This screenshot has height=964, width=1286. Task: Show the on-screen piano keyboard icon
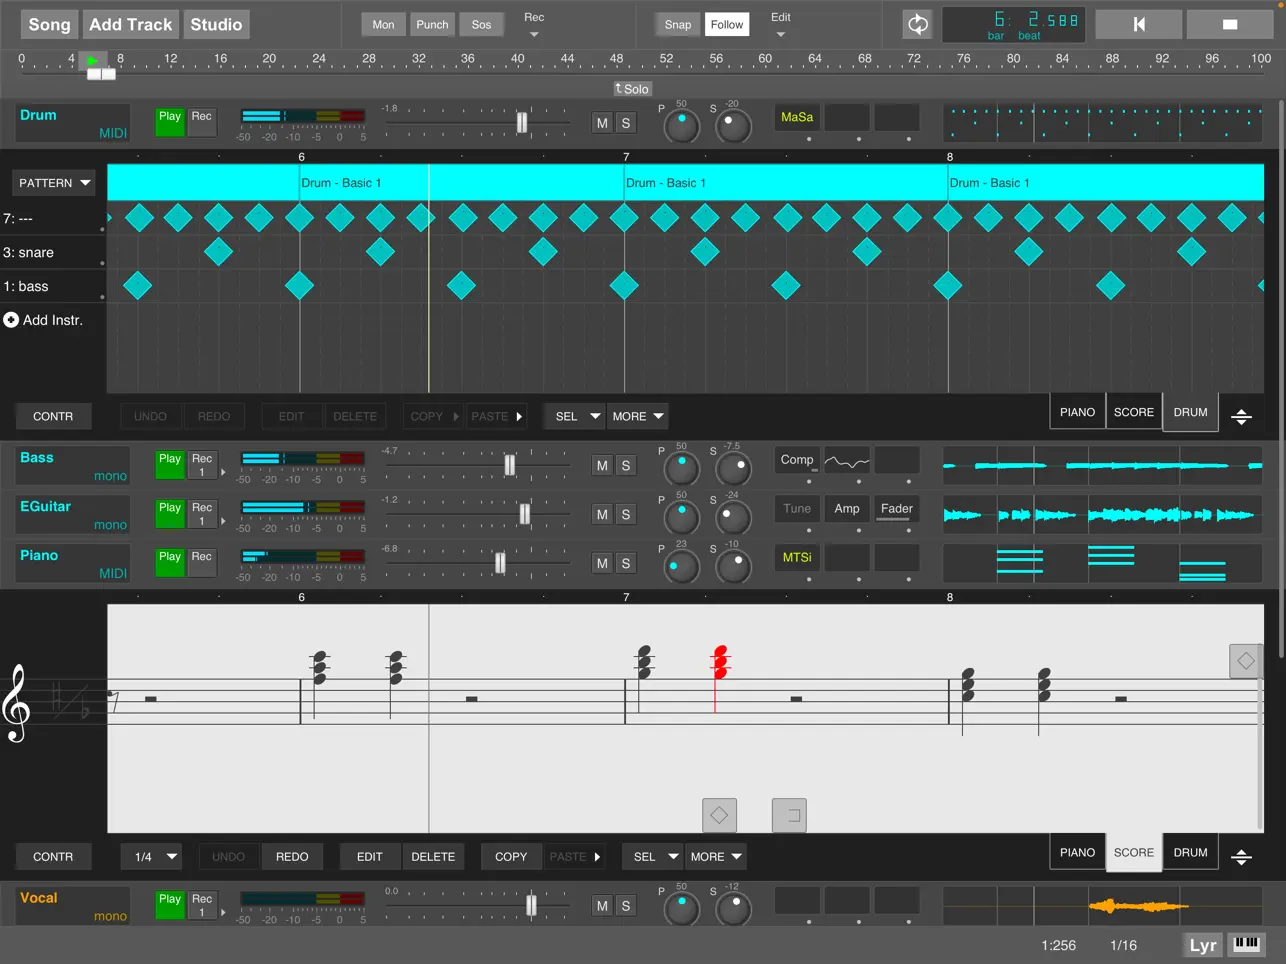[1247, 944]
